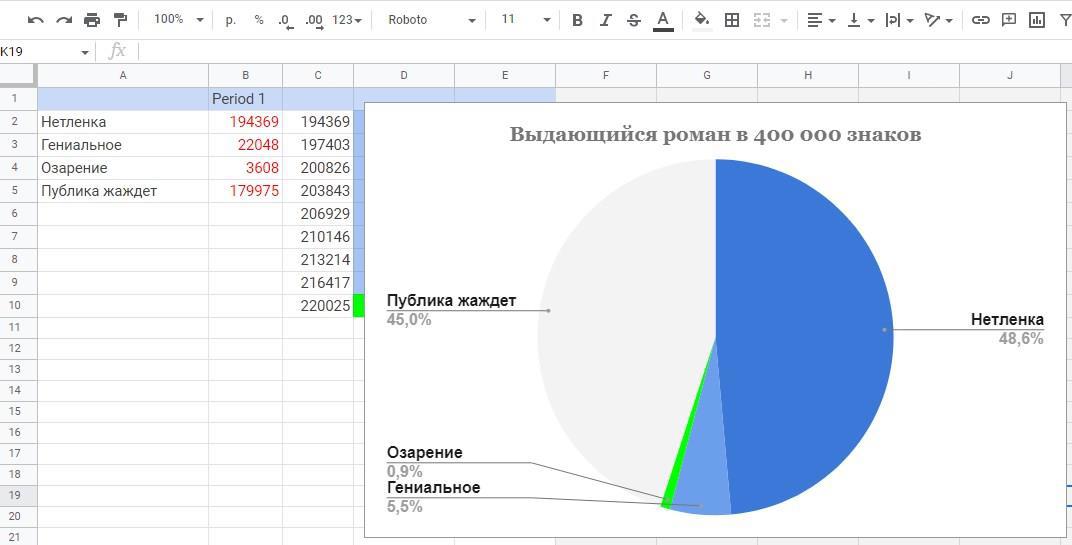
Task: Activate the Paint format roller
Action: coord(121,20)
